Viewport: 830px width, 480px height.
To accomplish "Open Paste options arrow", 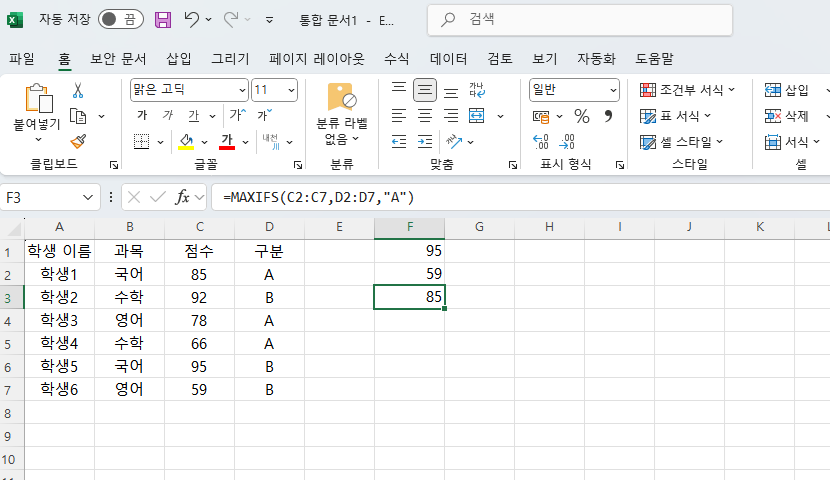I will coord(38,140).
